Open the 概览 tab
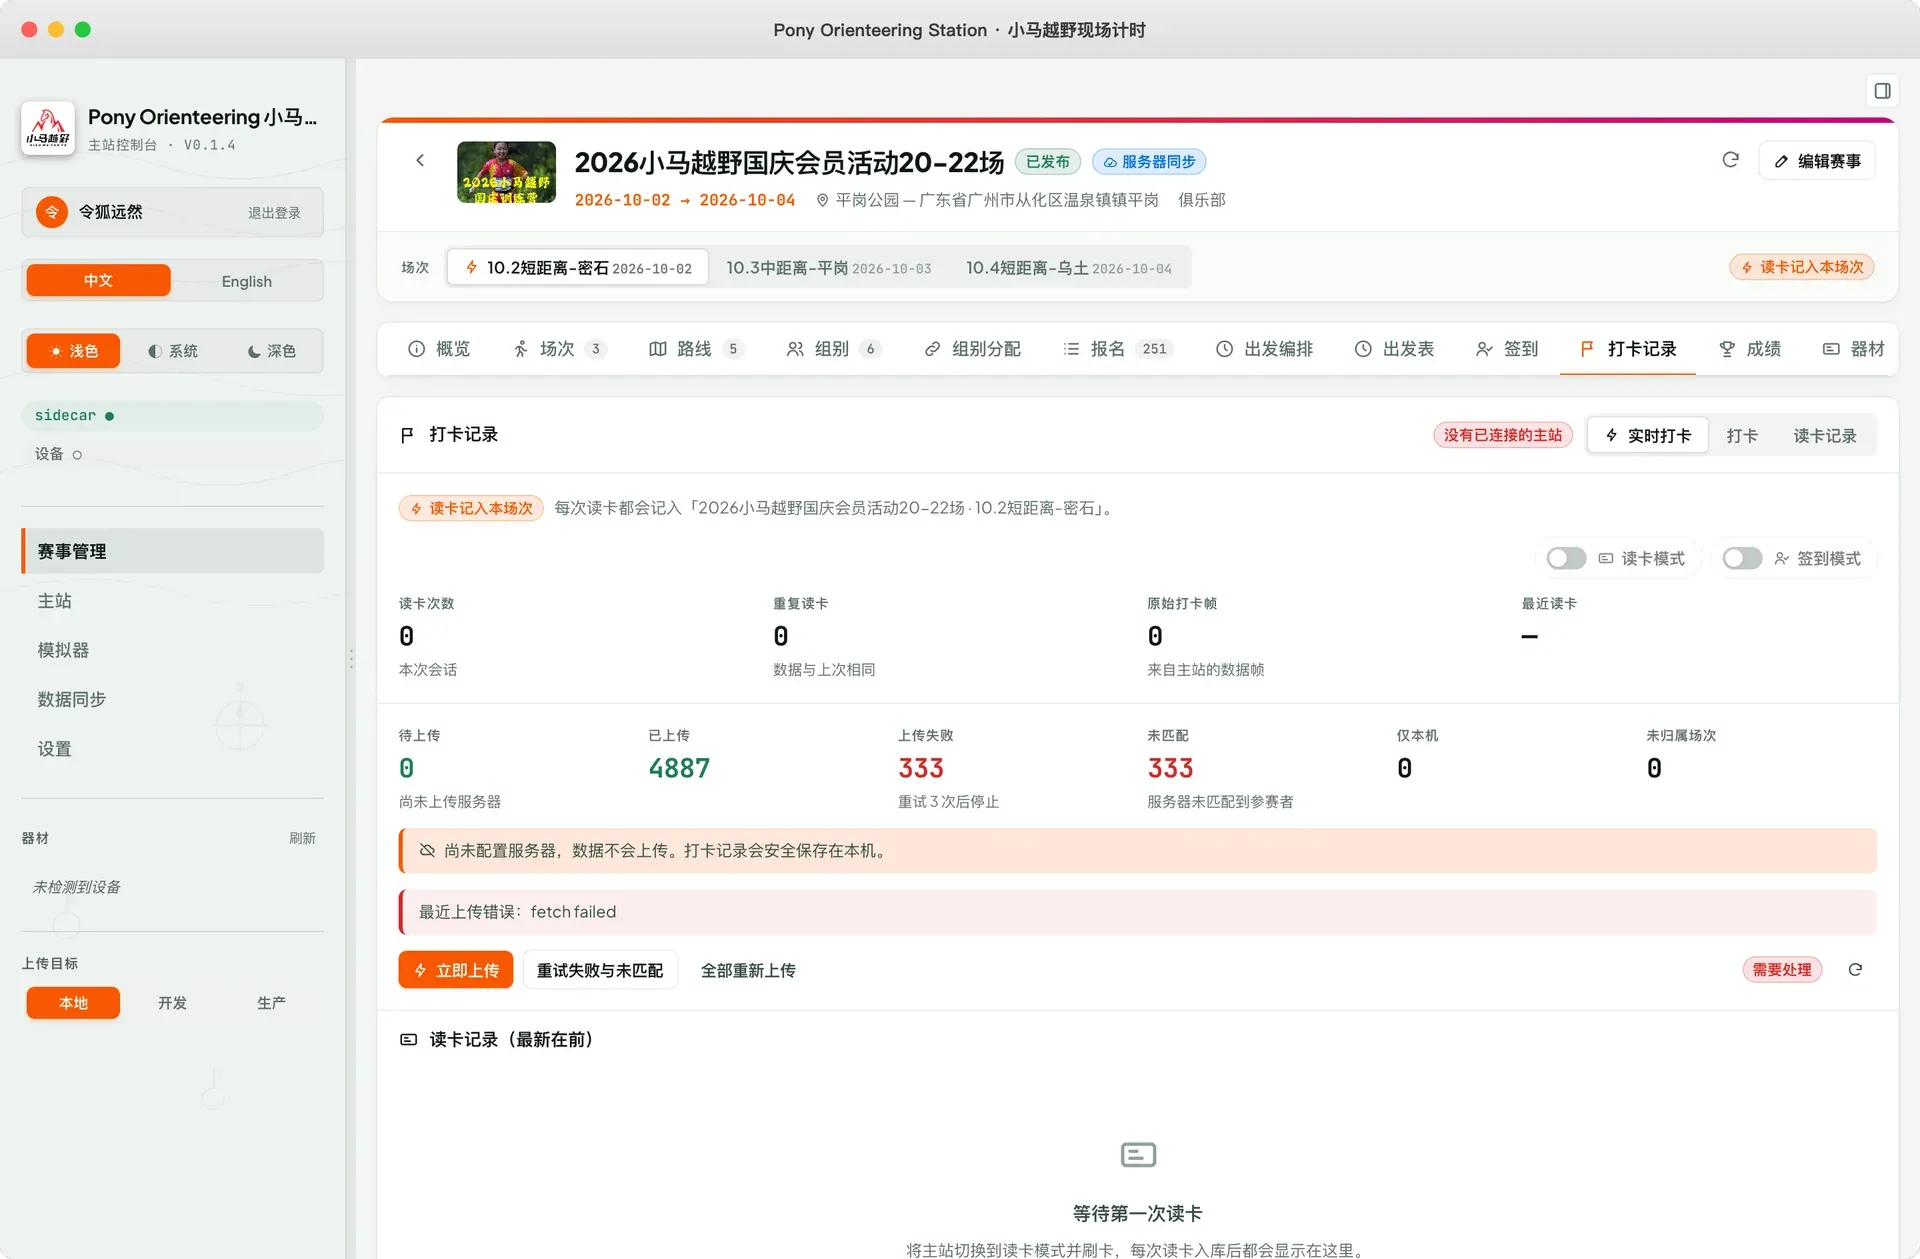 tap(439, 349)
